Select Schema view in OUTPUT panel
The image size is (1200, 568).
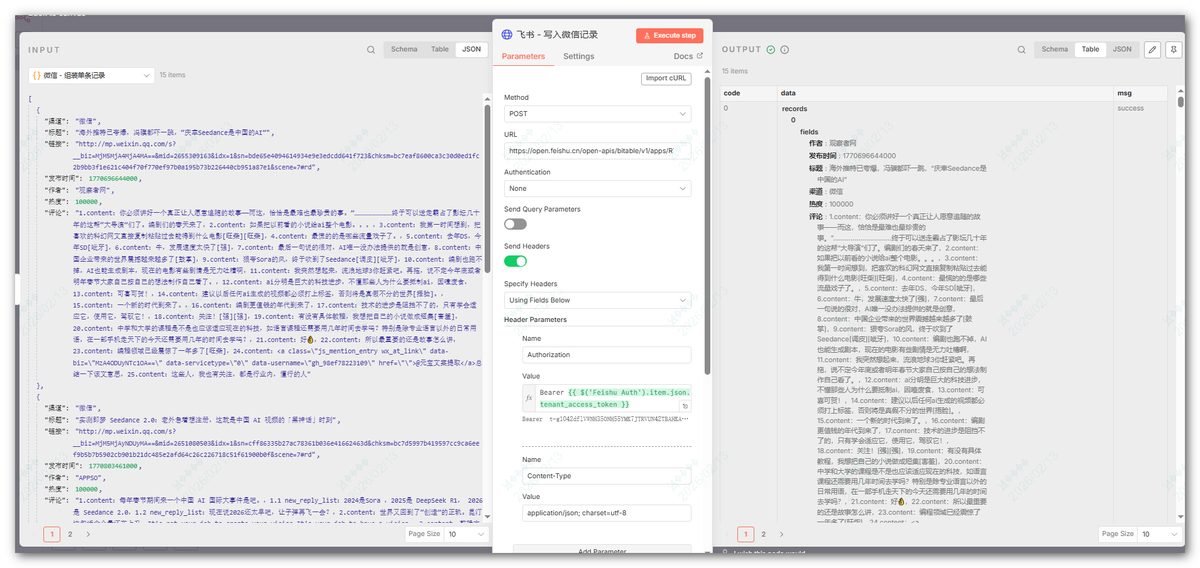tap(1055, 49)
